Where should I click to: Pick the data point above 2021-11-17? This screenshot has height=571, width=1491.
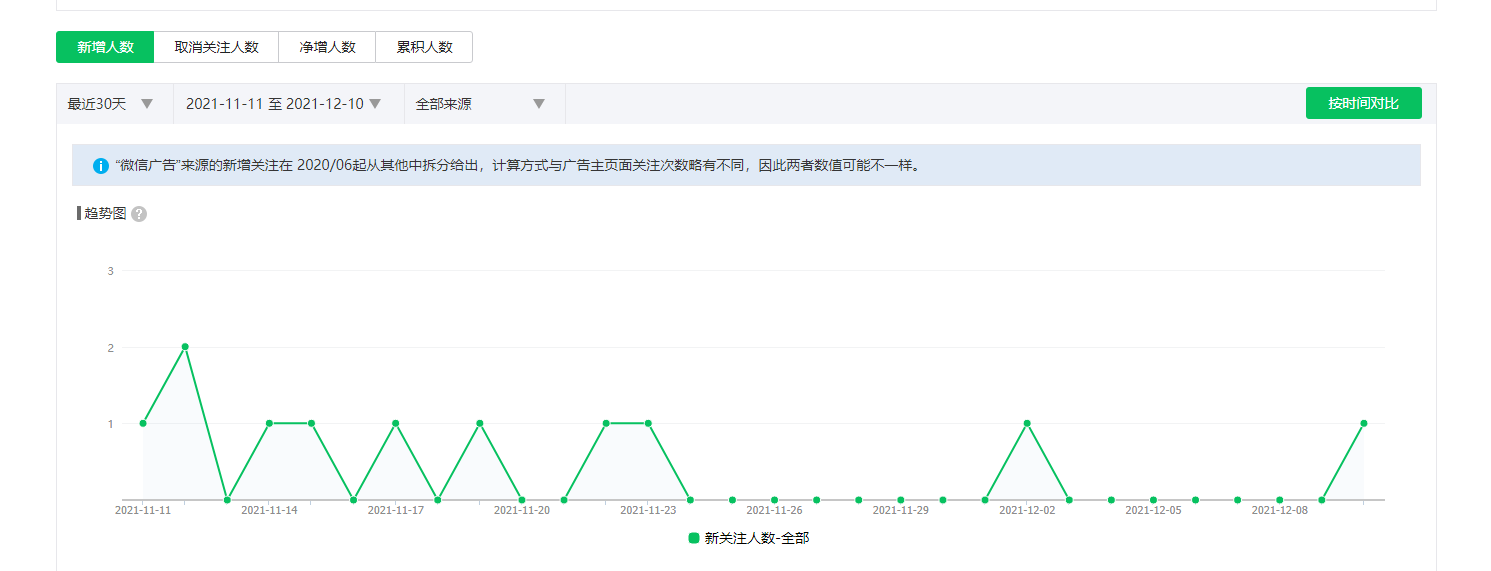pyautogui.click(x=396, y=423)
